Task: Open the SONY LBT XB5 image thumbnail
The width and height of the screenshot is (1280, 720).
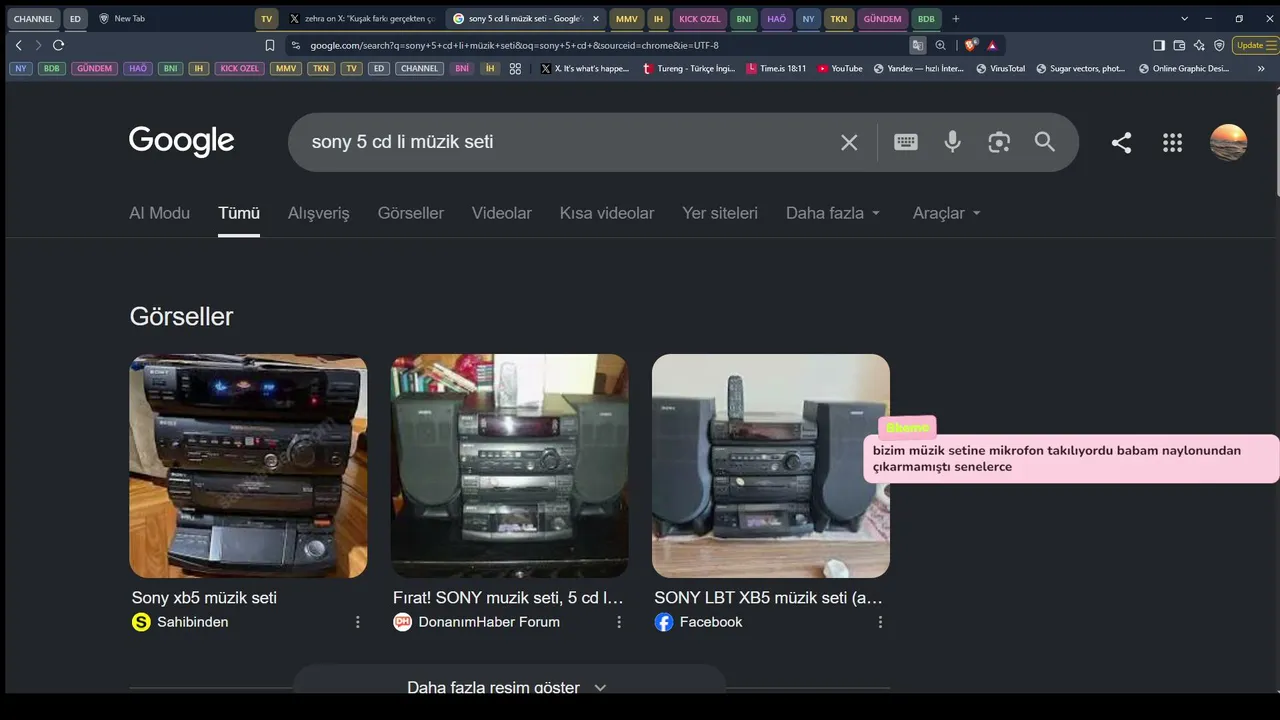Action: [x=771, y=466]
